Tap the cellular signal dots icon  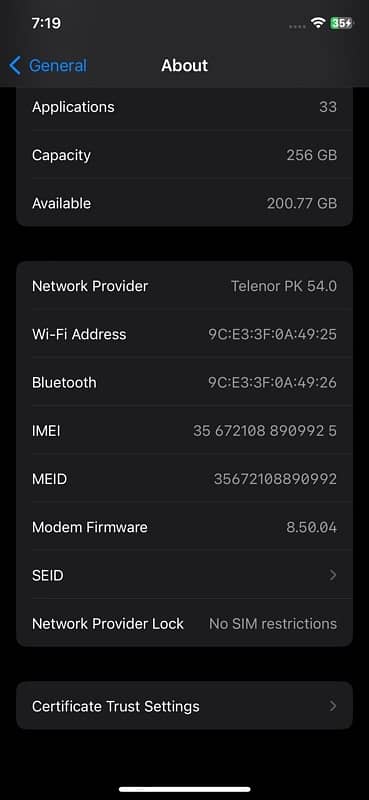pyautogui.click(x=298, y=26)
